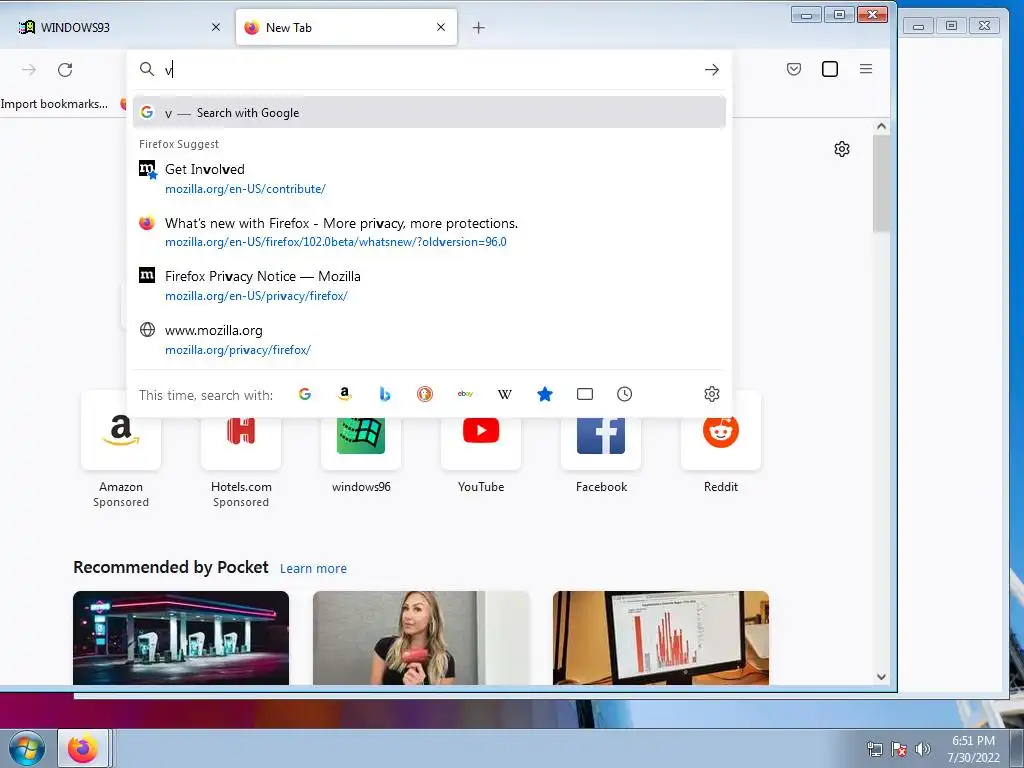Image resolution: width=1024 pixels, height=768 pixels.
Task: Click the square toolbar icon beside Pocket
Action: point(829,69)
